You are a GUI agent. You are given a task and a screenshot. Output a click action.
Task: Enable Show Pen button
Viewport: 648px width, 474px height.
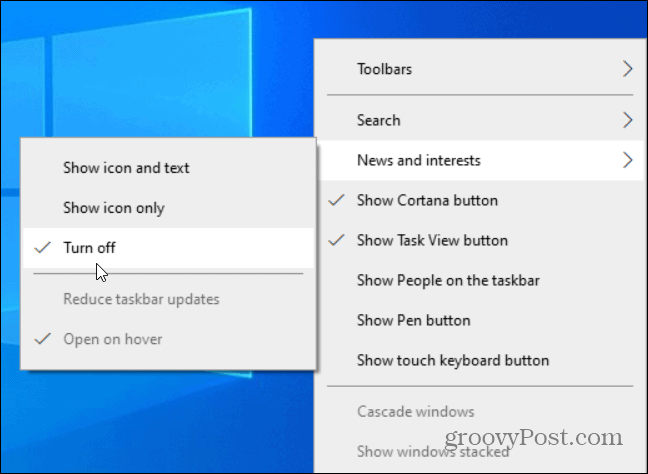click(x=479, y=321)
